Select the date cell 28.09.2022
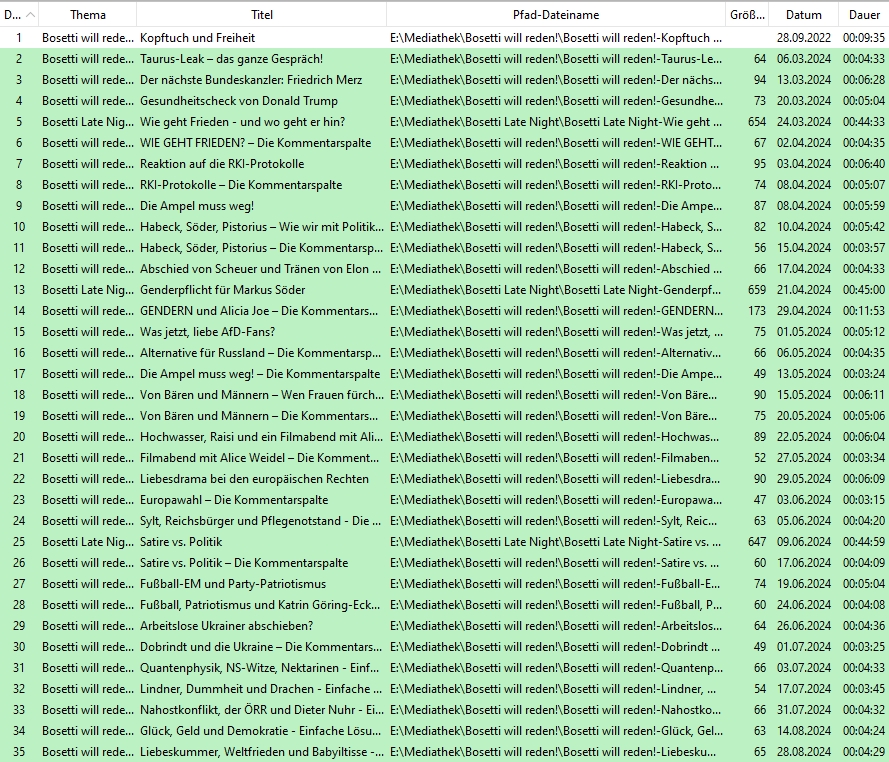Image resolution: width=889 pixels, height=762 pixels. [803, 37]
